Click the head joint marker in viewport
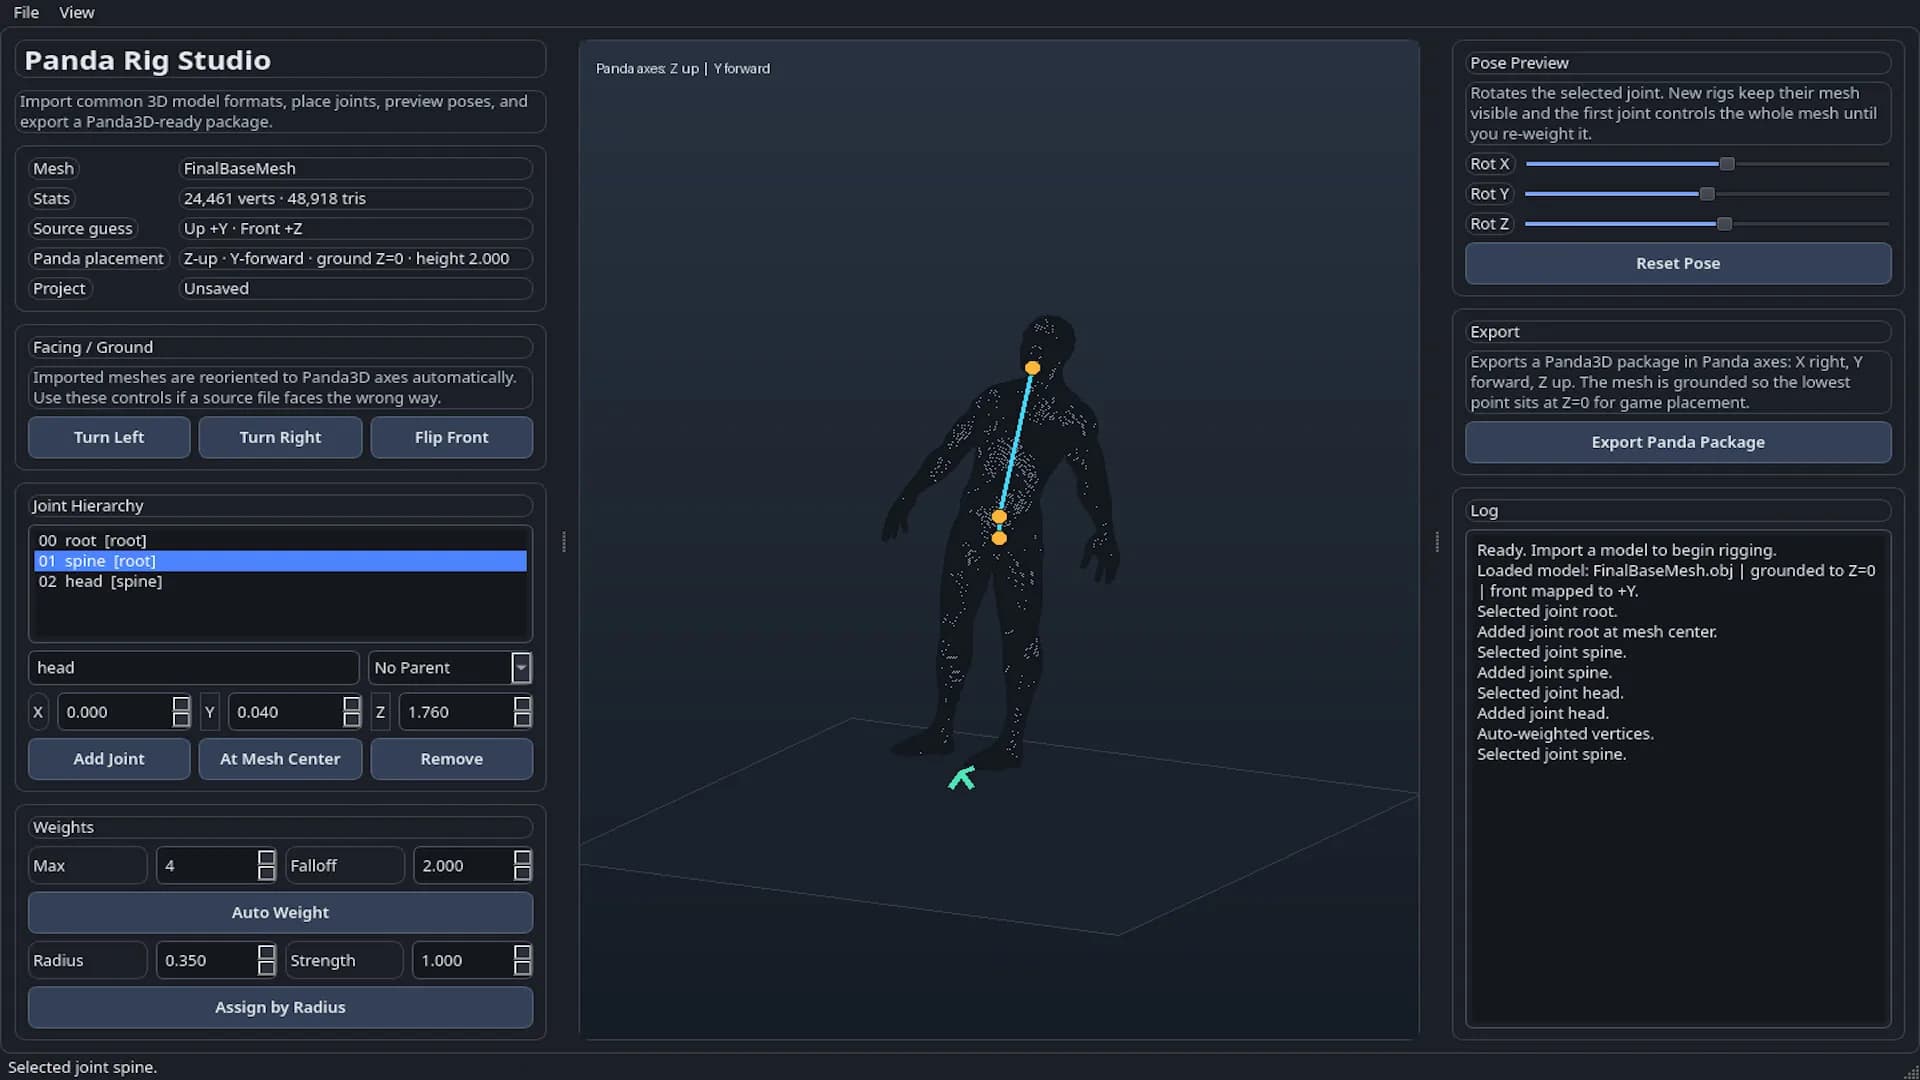Viewport: 1920px width, 1080px height. [x=1033, y=368]
